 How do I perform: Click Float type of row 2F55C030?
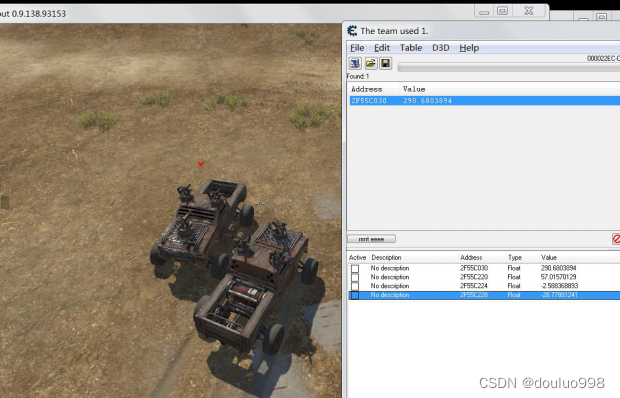[514, 268]
